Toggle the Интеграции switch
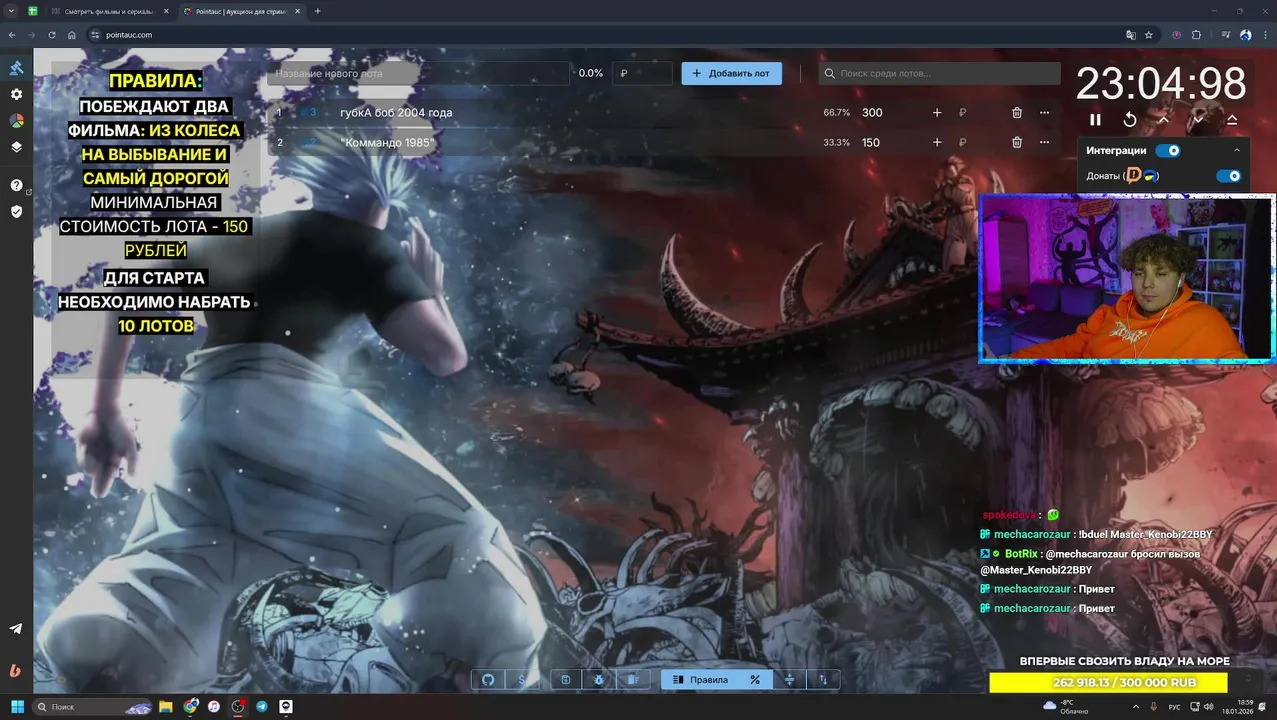 1167,151
